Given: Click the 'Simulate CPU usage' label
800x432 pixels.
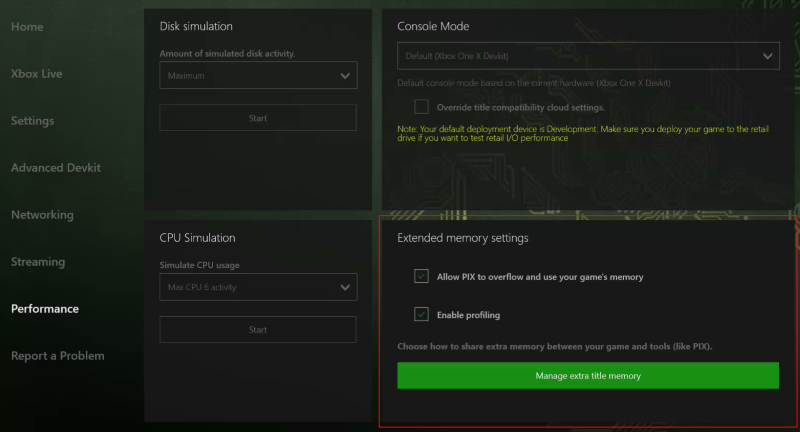Looking at the screenshot, I should (199, 265).
